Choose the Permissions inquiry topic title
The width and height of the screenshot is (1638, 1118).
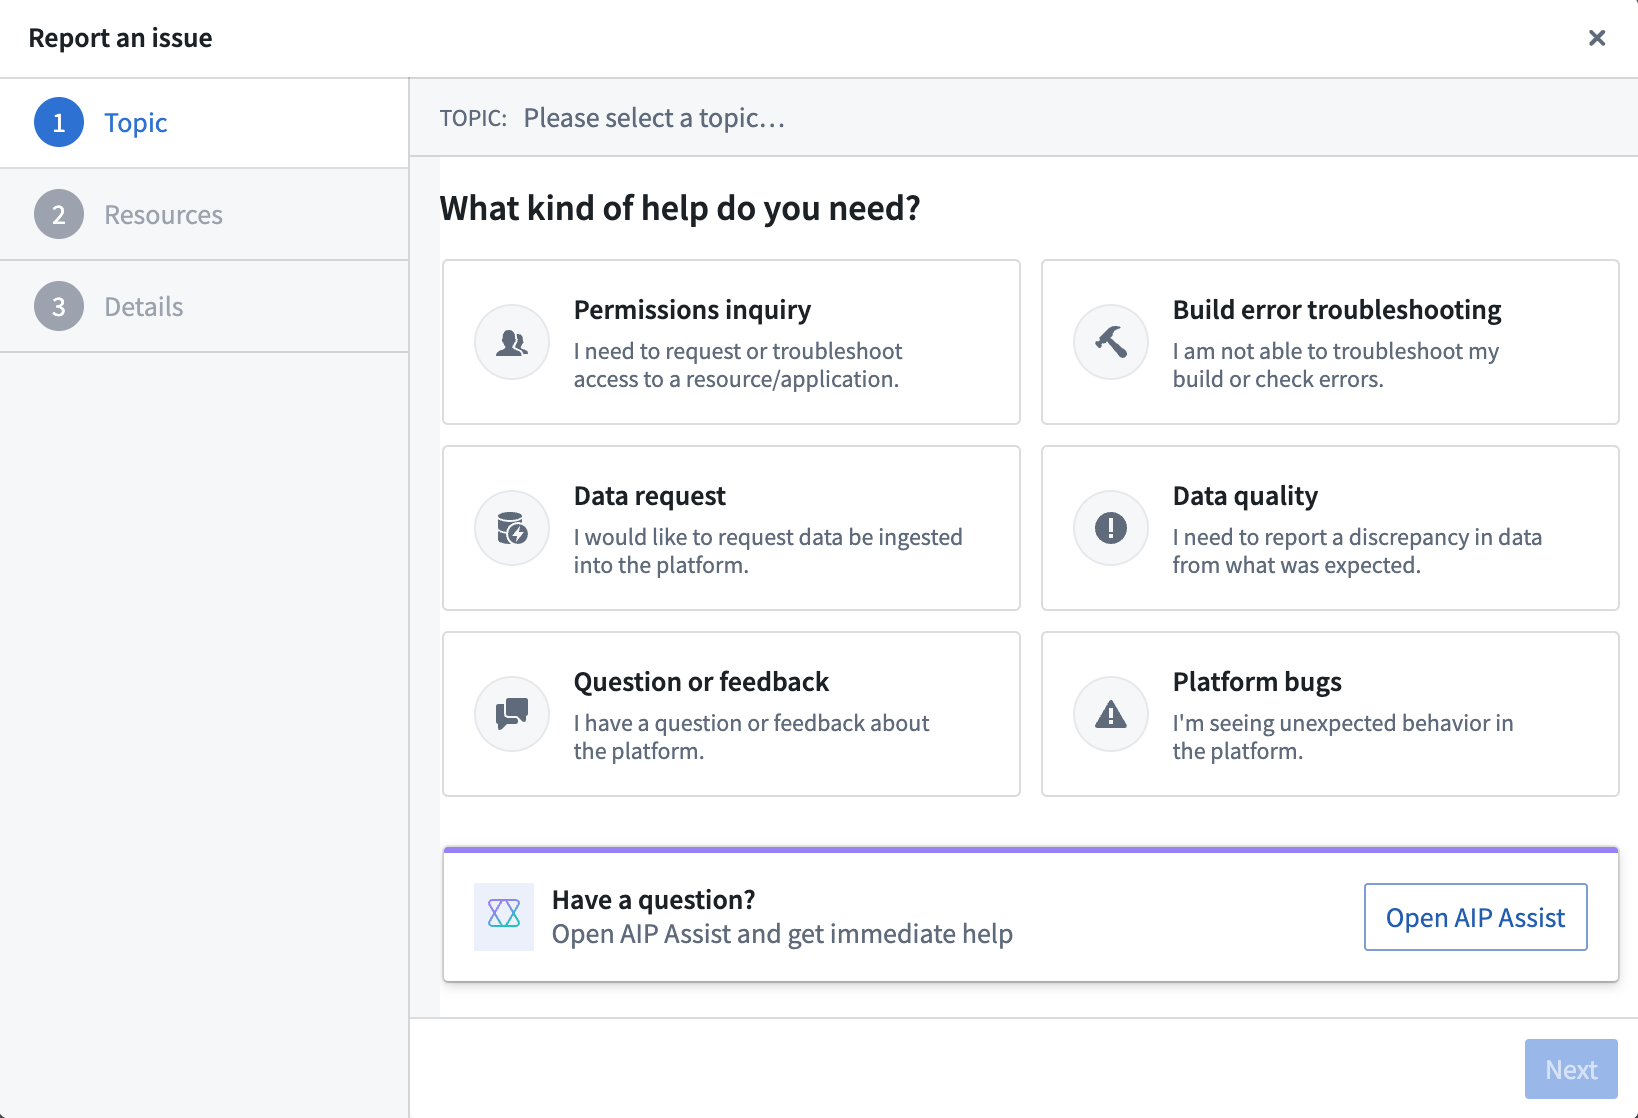click(x=692, y=310)
